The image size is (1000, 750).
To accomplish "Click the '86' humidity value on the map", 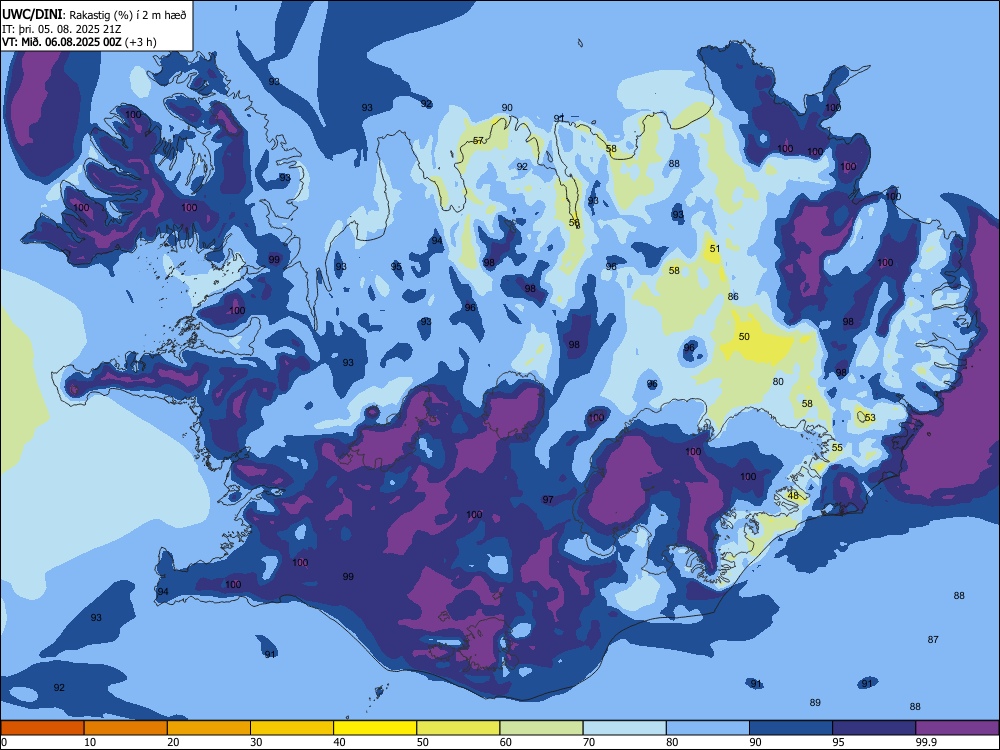I will point(733,297).
